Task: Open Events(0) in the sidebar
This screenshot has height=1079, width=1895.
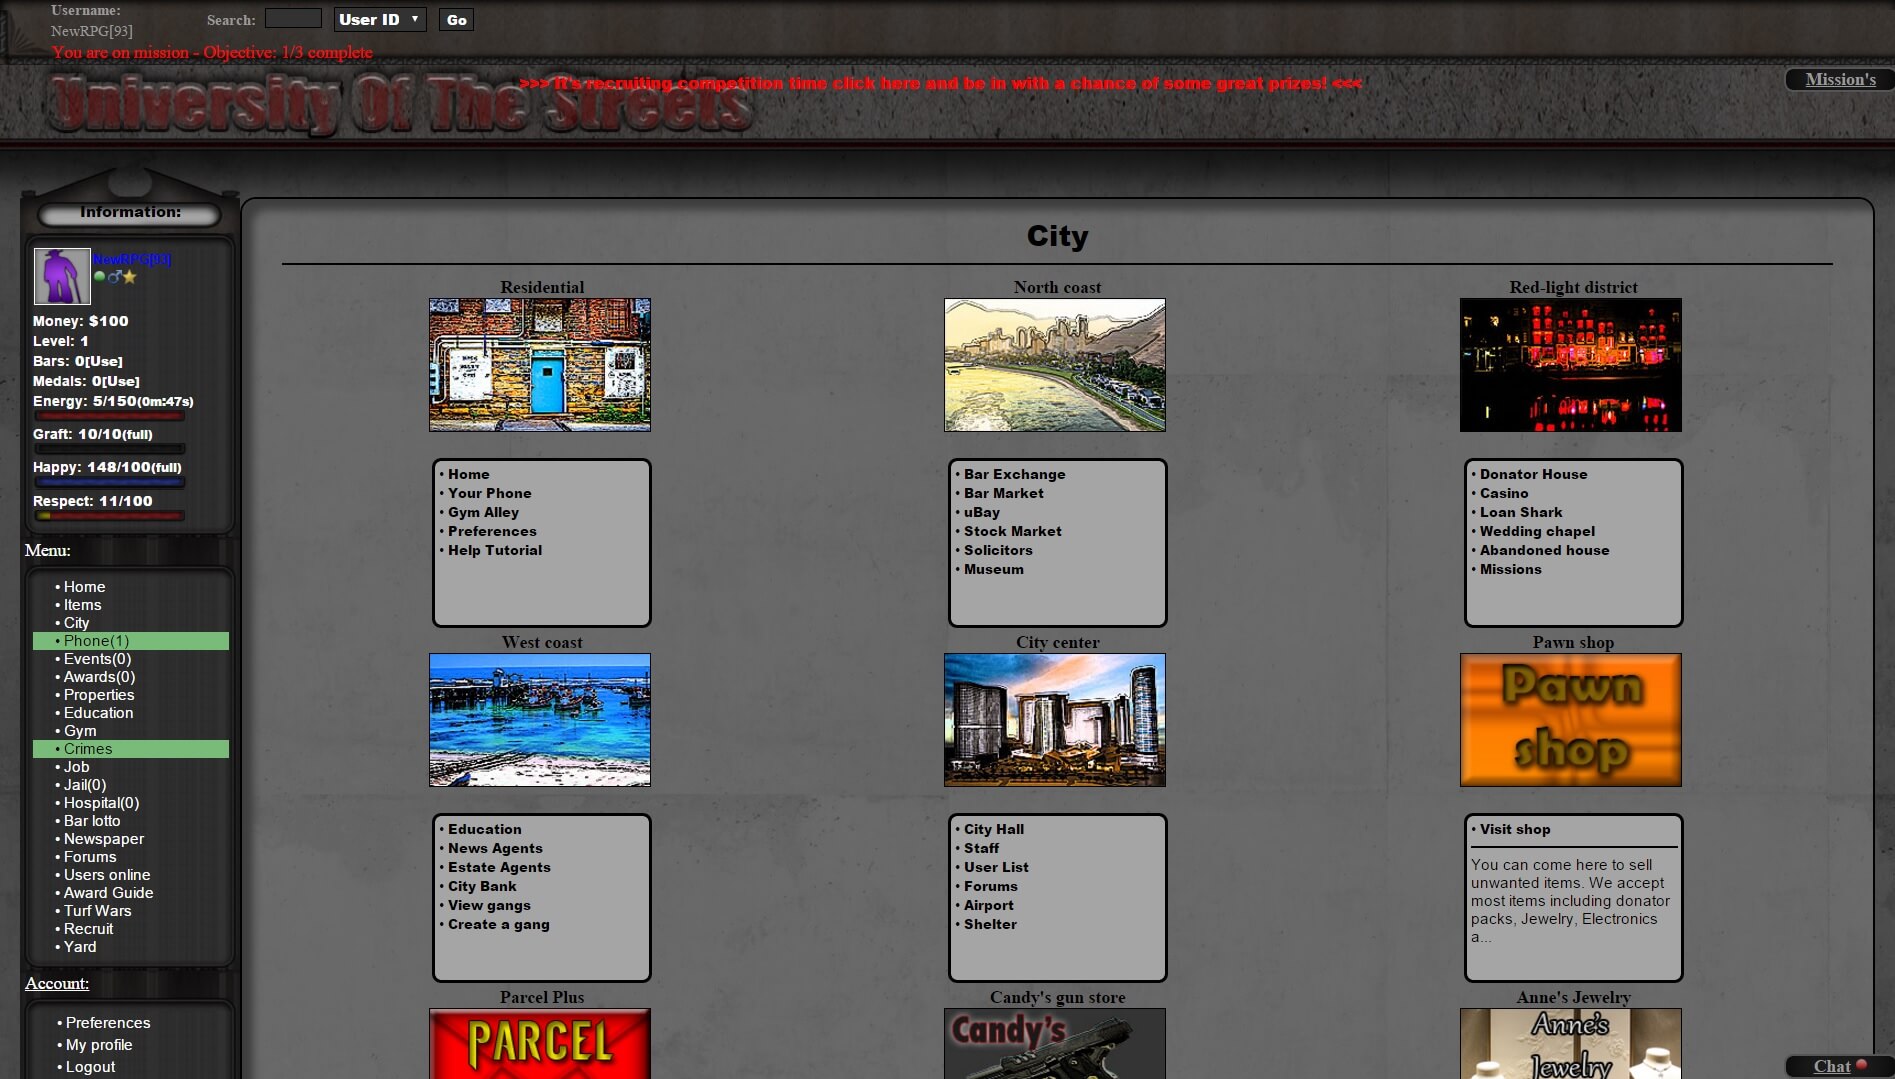Action: point(97,659)
